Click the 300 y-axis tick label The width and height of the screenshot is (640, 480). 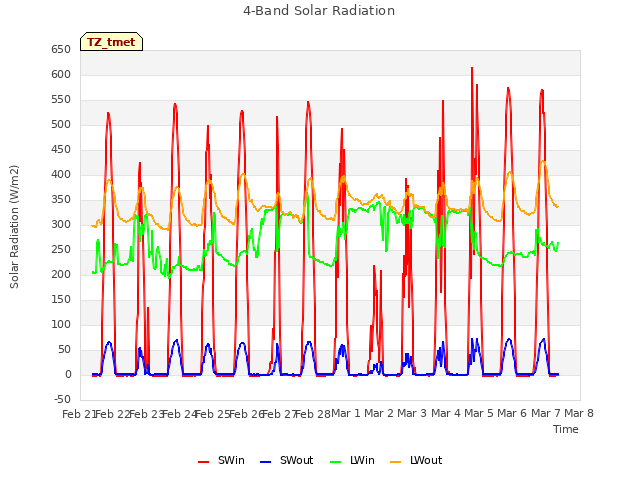point(61,225)
